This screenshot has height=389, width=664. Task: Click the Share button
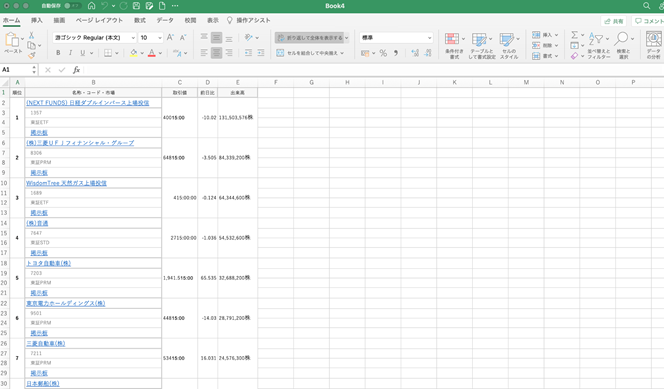coord(614,21)
